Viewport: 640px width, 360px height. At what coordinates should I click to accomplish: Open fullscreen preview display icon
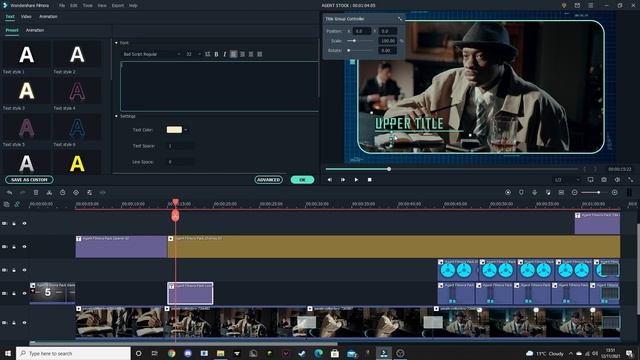(590, 180)
